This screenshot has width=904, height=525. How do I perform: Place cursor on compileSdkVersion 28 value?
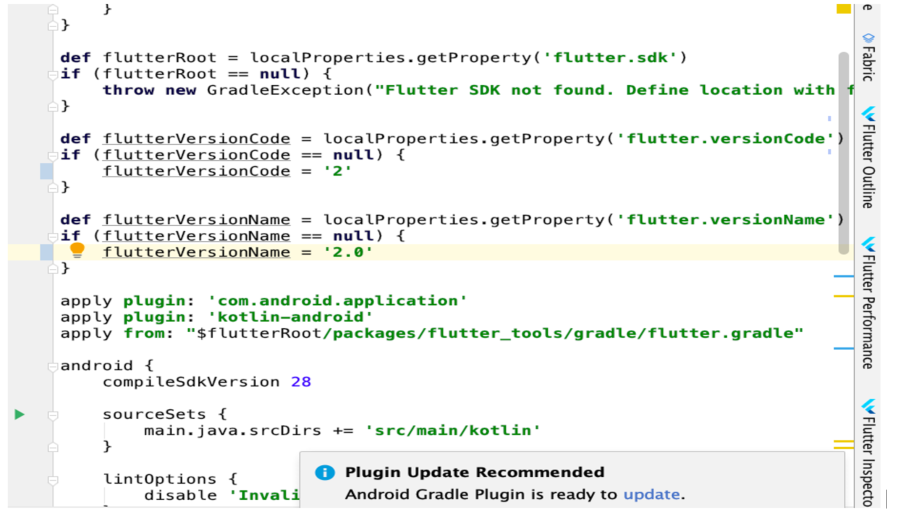301,382
